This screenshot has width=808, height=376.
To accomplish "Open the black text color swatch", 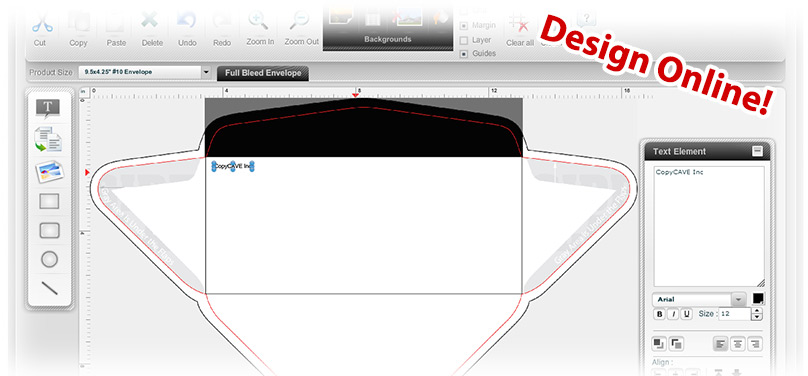I will tap(759, 299).
